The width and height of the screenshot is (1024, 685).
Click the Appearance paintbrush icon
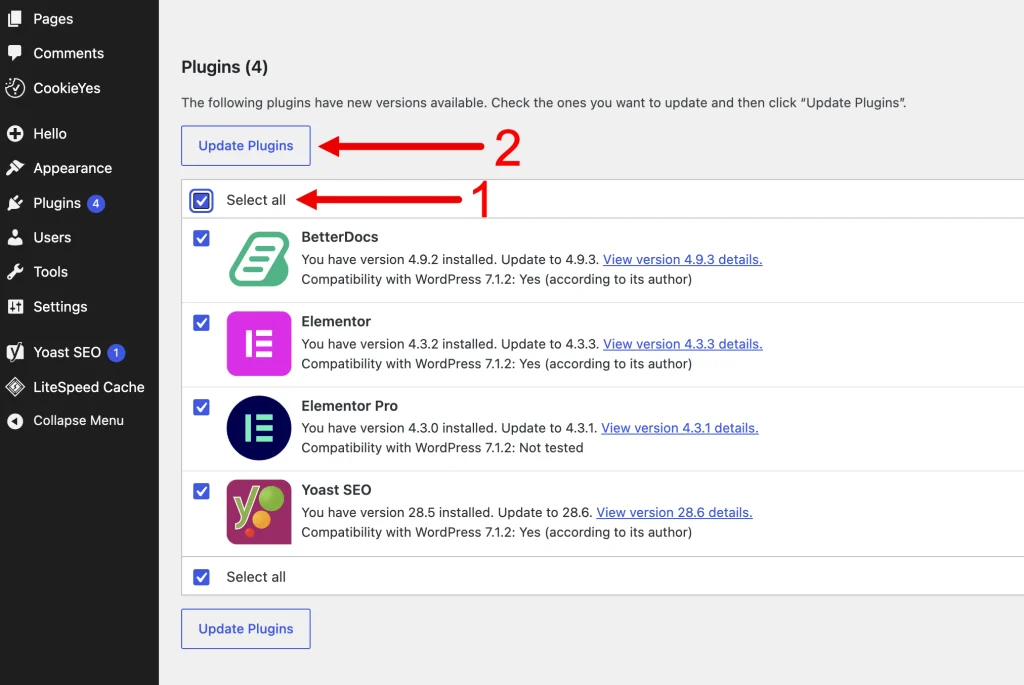(x=15, y=168)
